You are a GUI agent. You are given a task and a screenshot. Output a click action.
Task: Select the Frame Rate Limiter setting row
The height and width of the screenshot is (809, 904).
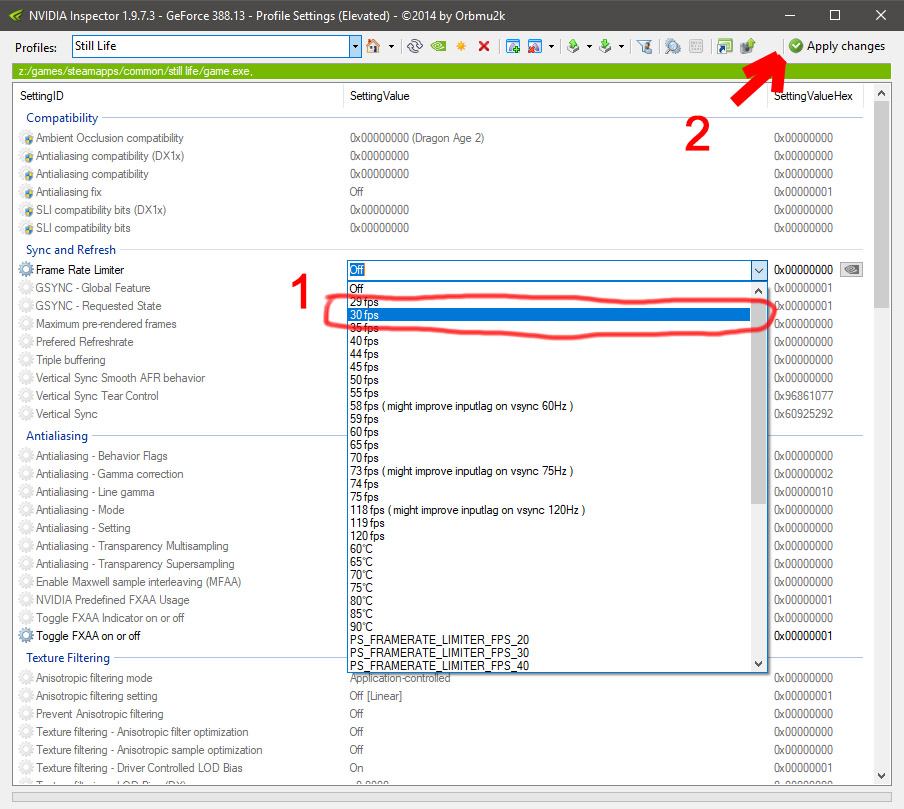click(80, 270)
